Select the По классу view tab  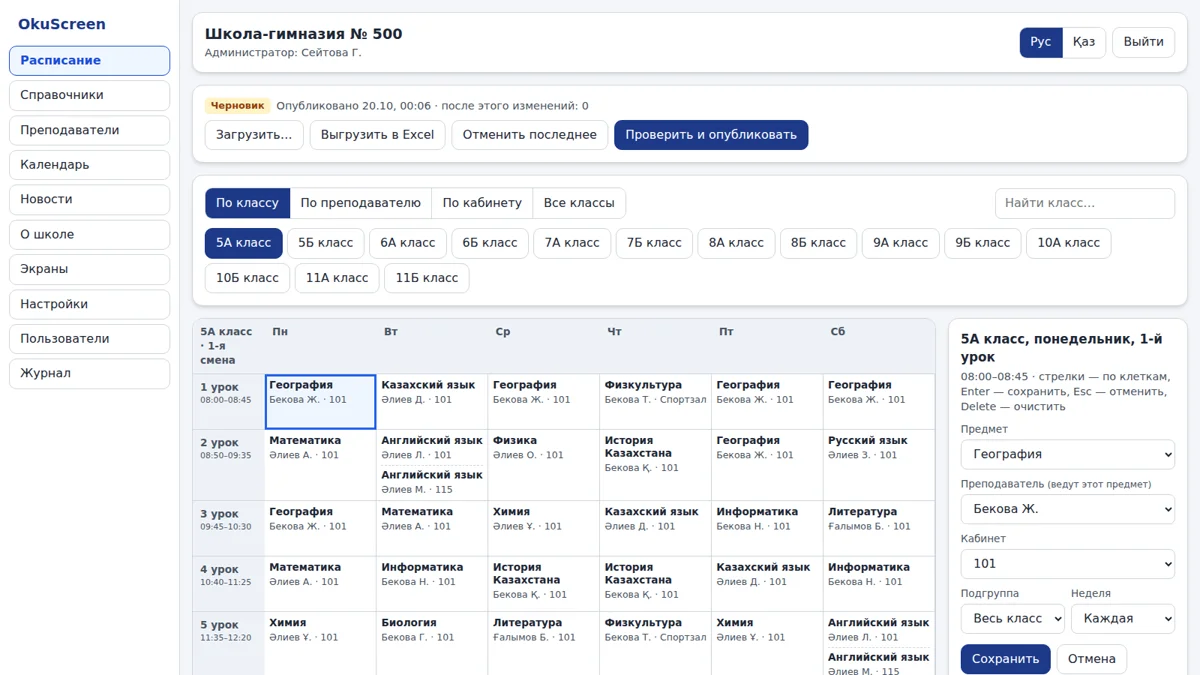tap(247, 203)
